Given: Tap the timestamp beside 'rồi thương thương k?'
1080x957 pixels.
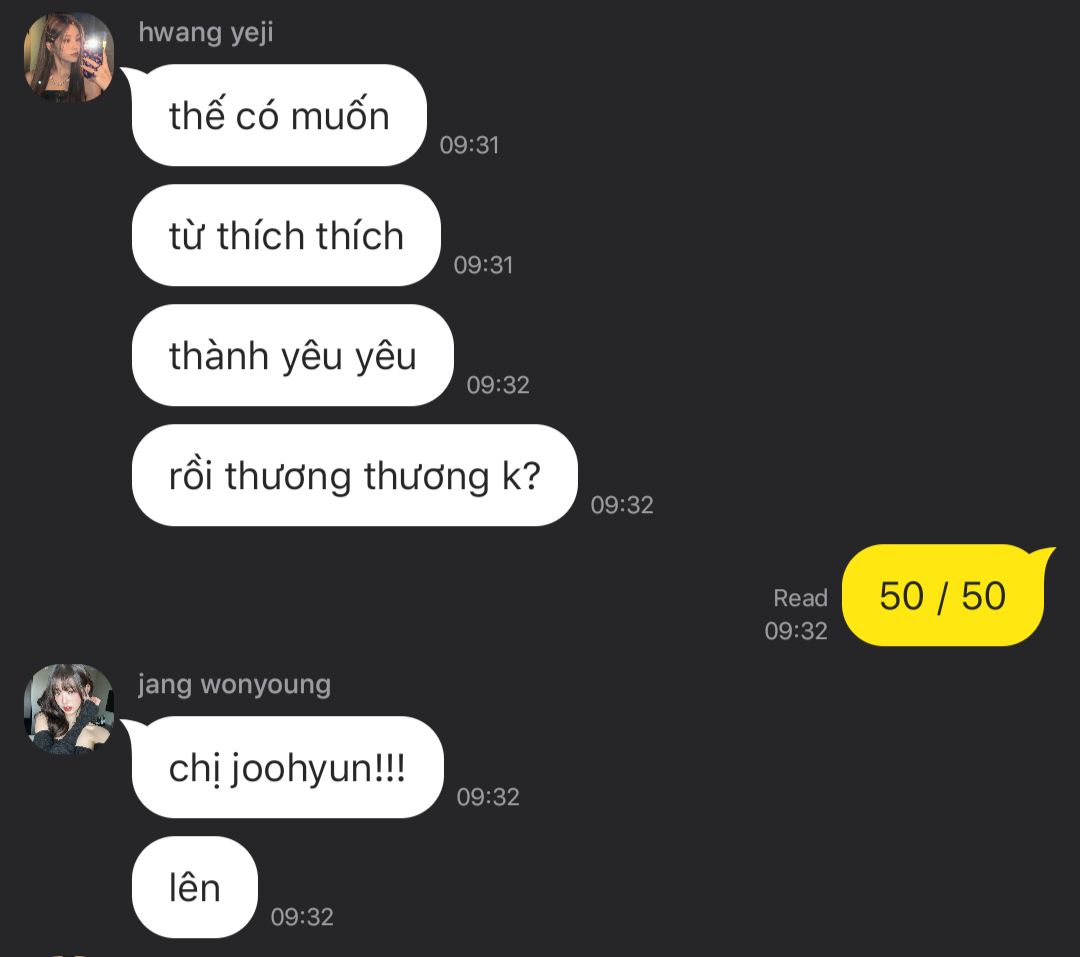Looking at the screenshot, I should coord(621,505).
